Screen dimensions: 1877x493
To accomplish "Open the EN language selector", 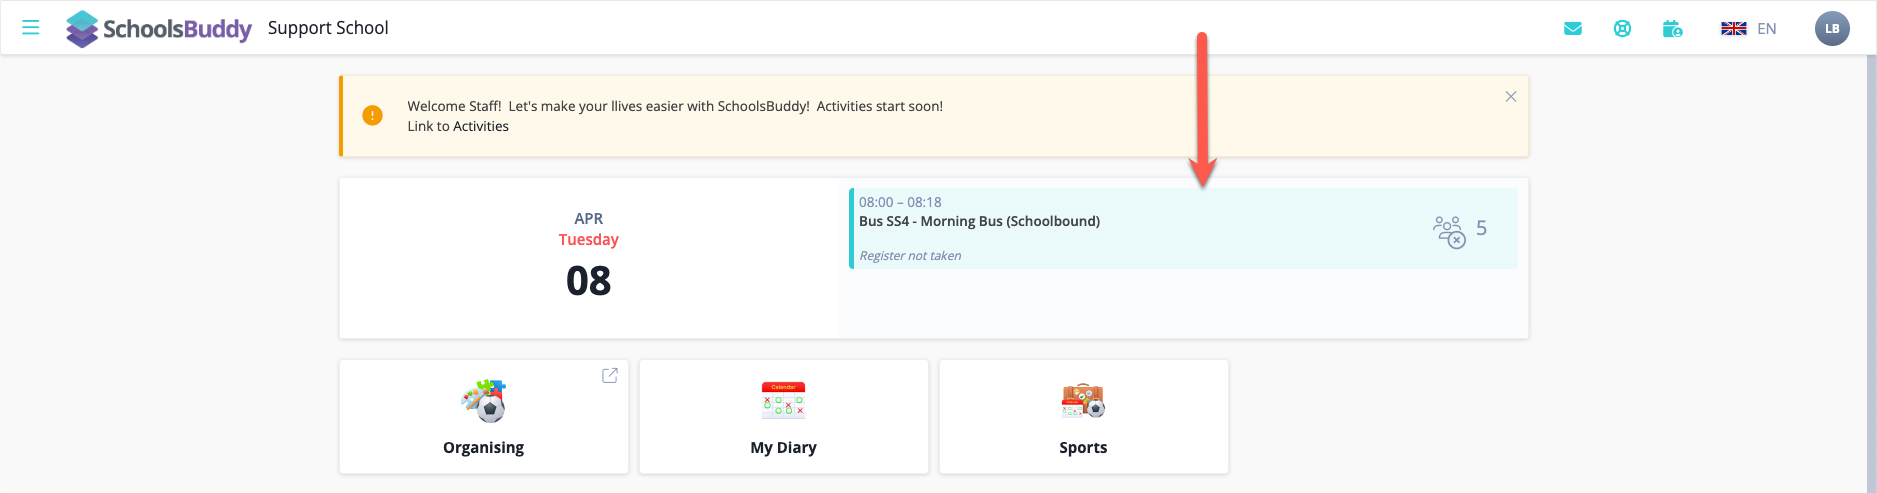I will click(1766, 29).
